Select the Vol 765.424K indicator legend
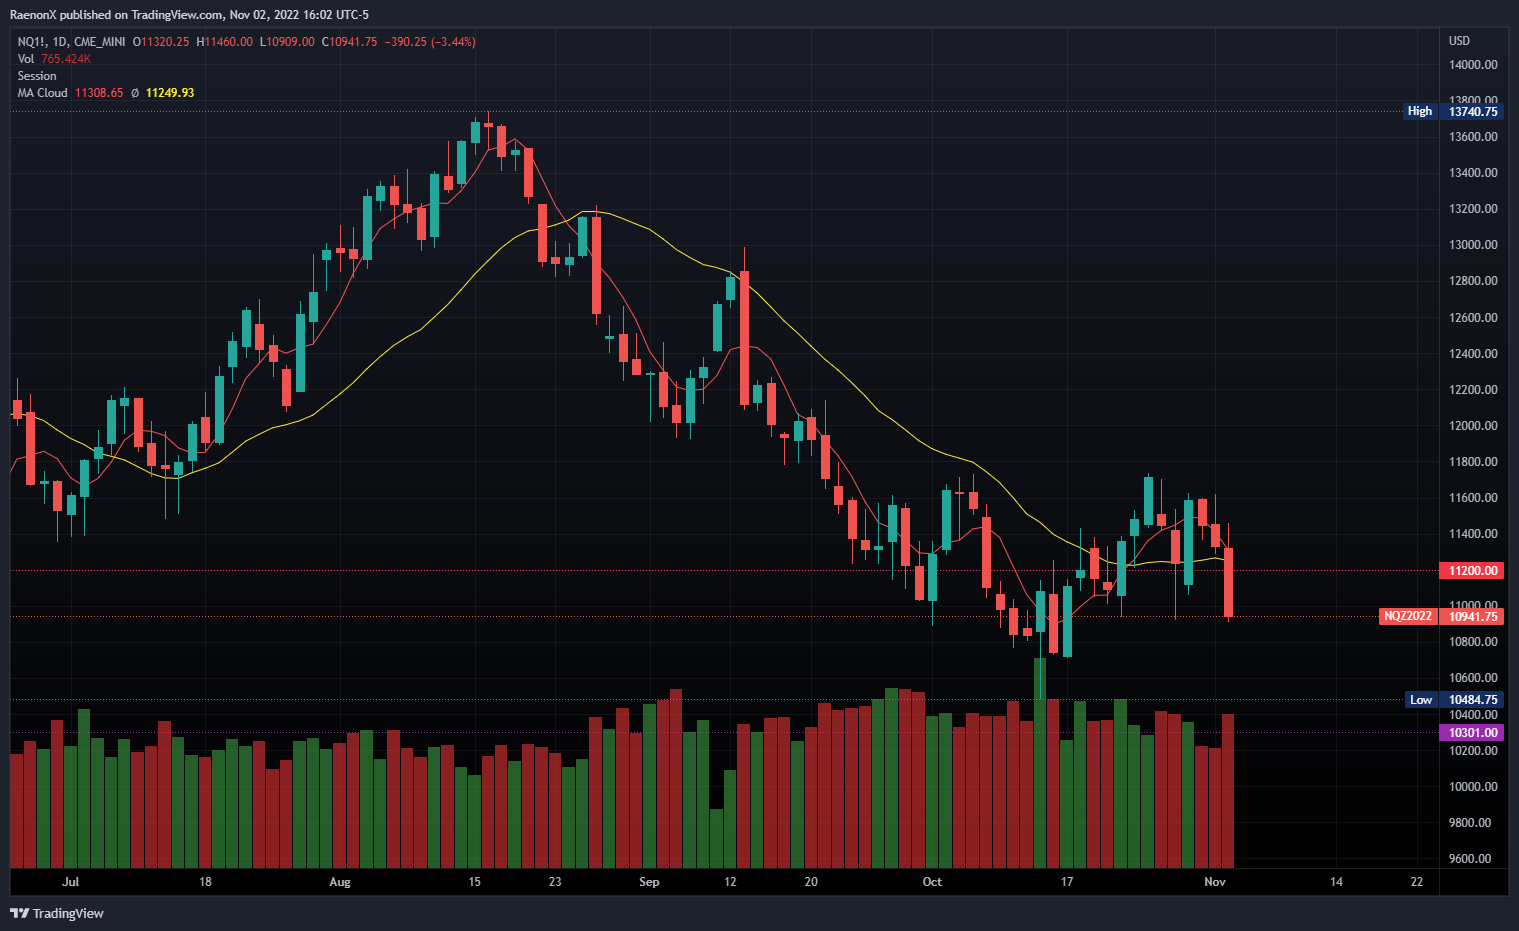The image size is (1519, 931). [54, 59]
